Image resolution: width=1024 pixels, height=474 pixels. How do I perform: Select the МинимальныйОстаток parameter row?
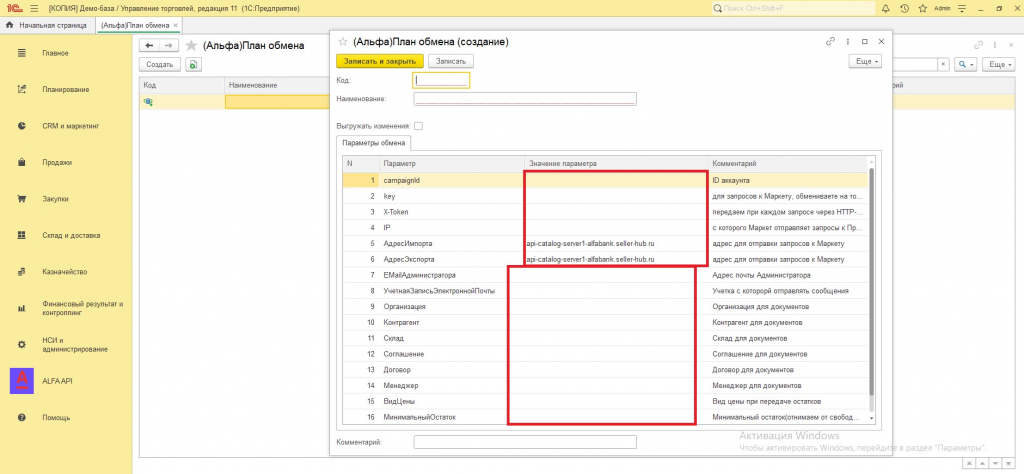(x=605, y=417)
